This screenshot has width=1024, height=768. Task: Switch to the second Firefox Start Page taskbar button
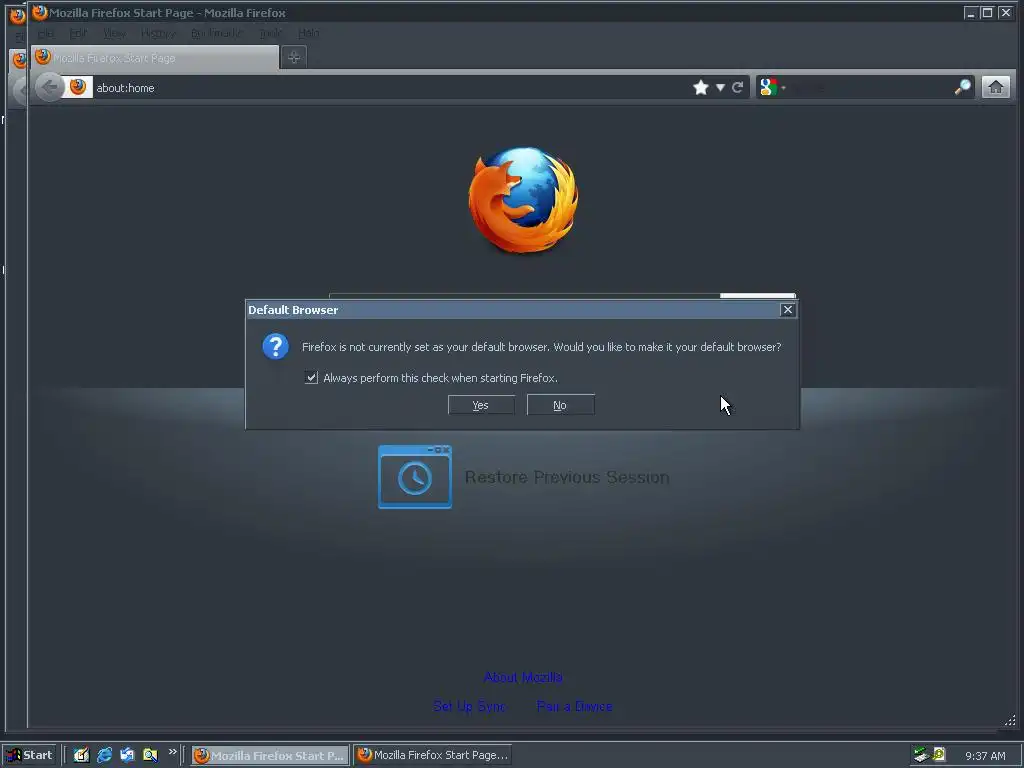(x=432, y=755)
